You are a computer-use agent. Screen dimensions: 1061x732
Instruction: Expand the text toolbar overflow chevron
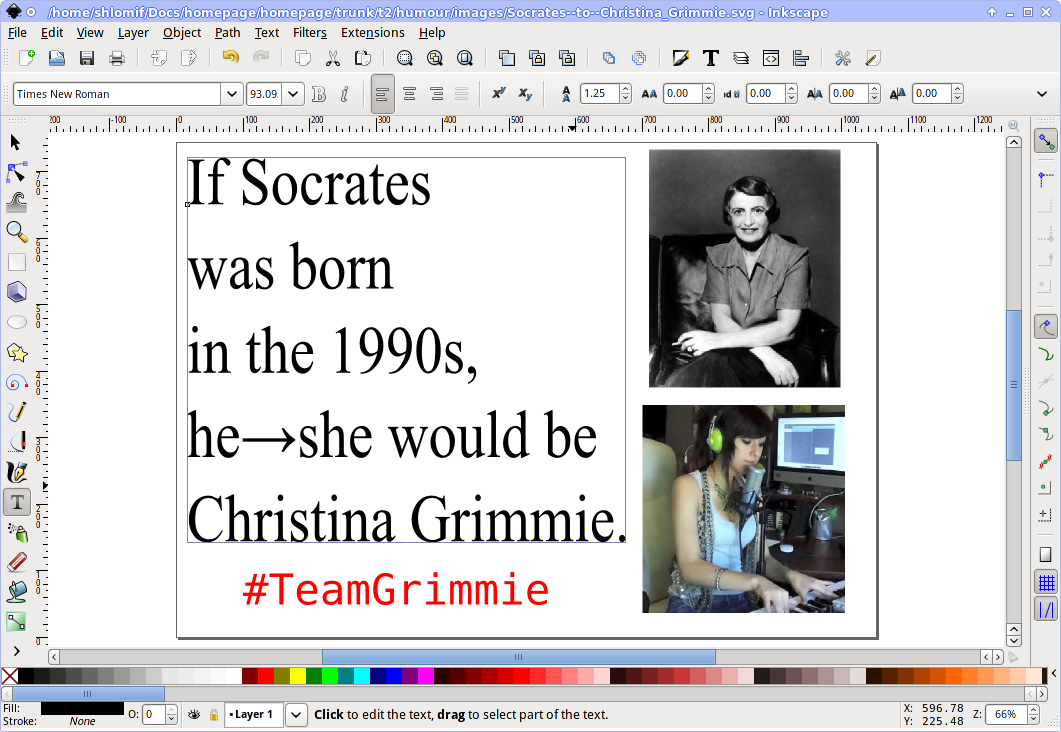[x=1042, y=94]
